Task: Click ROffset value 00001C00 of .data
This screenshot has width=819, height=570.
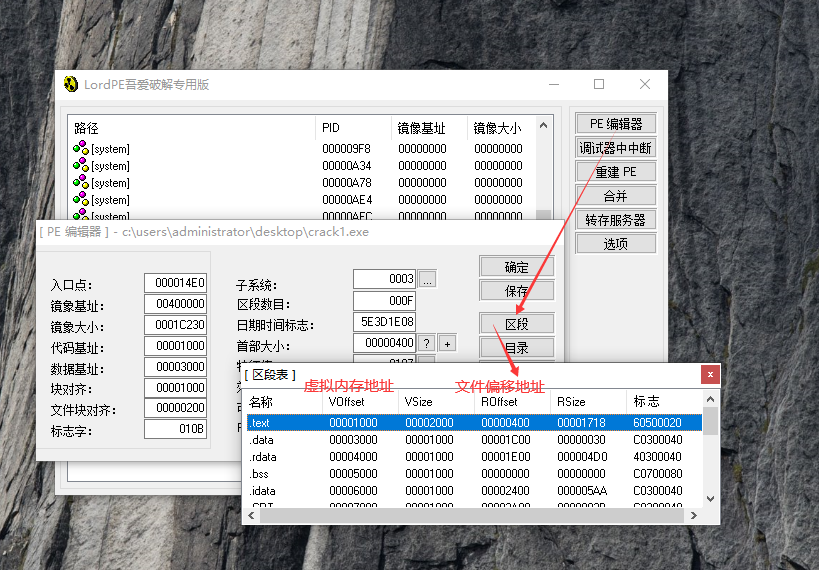Action: point(506,440)
